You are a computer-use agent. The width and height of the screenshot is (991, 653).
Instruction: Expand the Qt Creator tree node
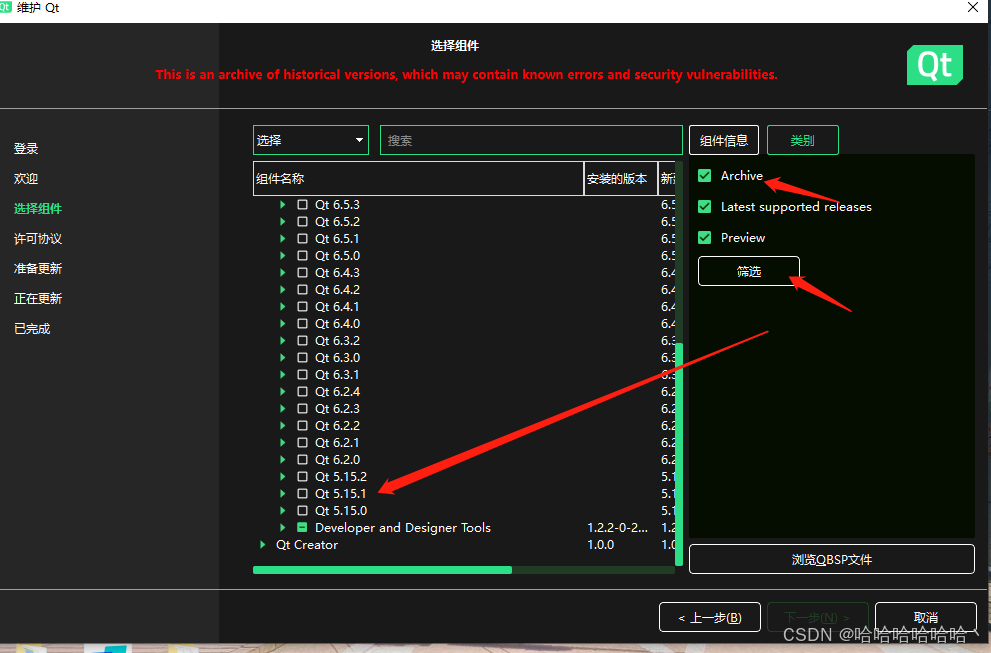click(262, 545)
